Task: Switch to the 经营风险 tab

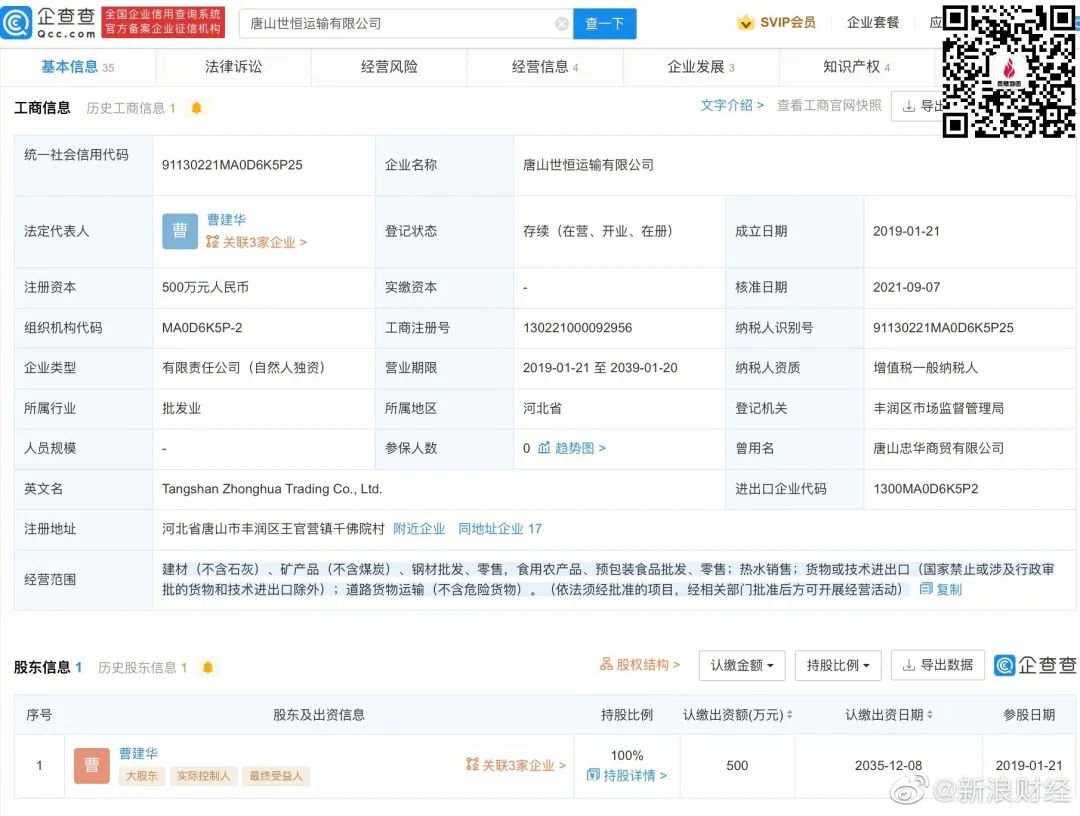Action: click(389, 67)
